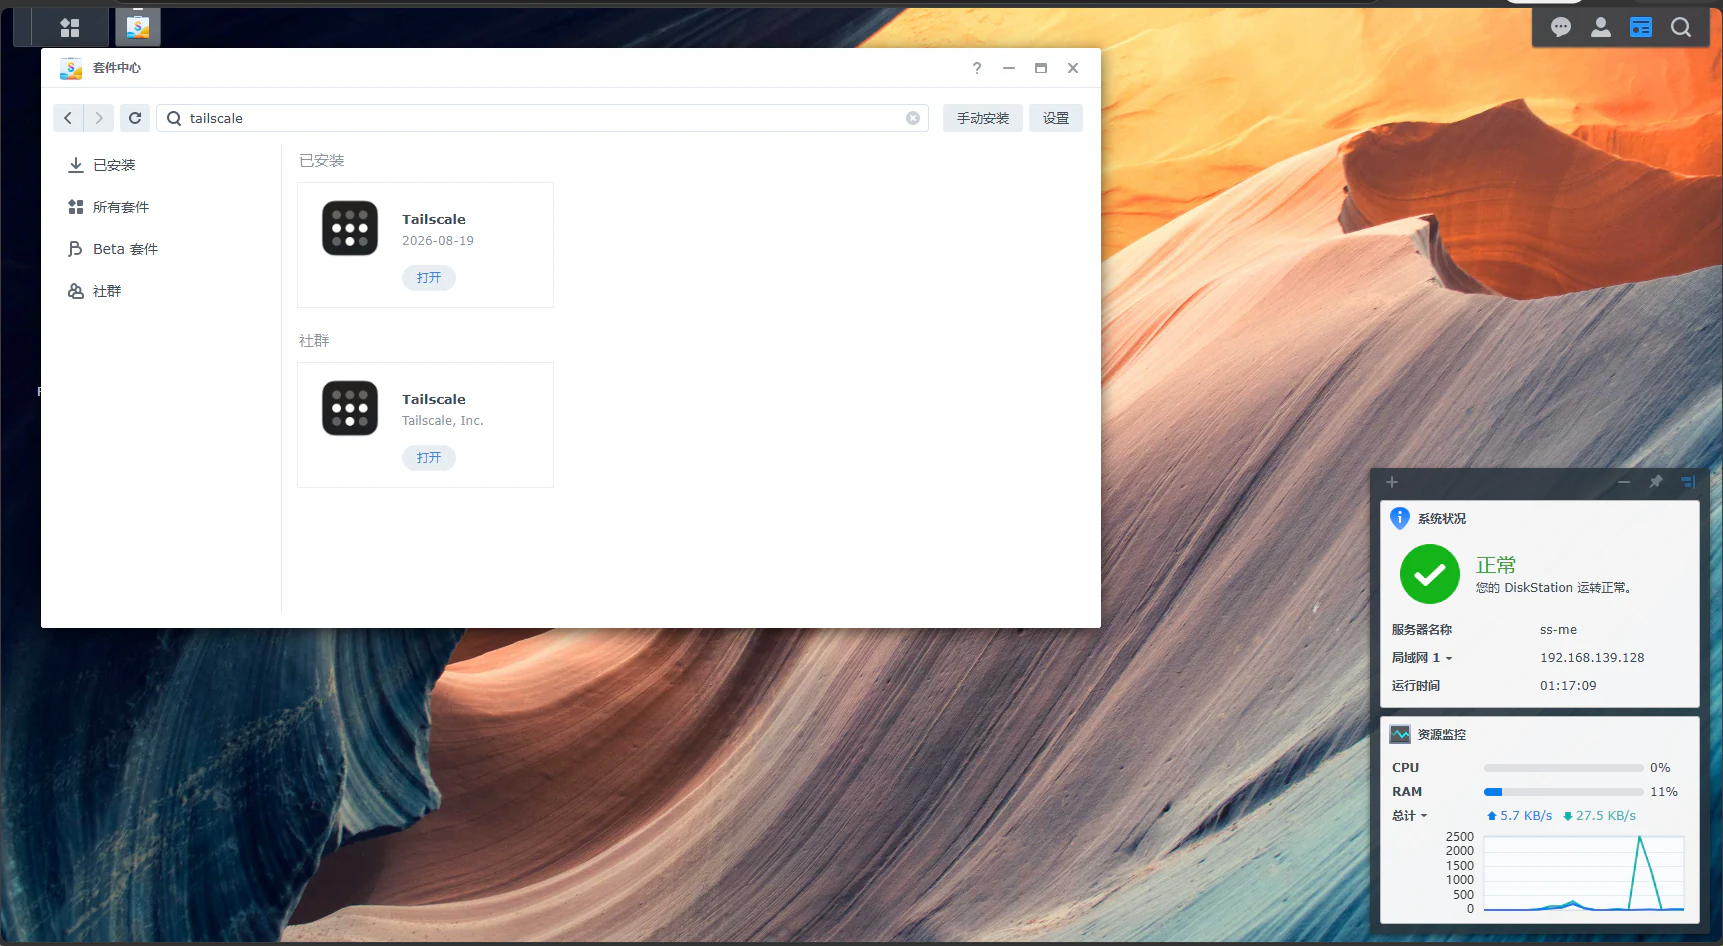Click 打开 for community Tailscale

[x=429, y=458]
